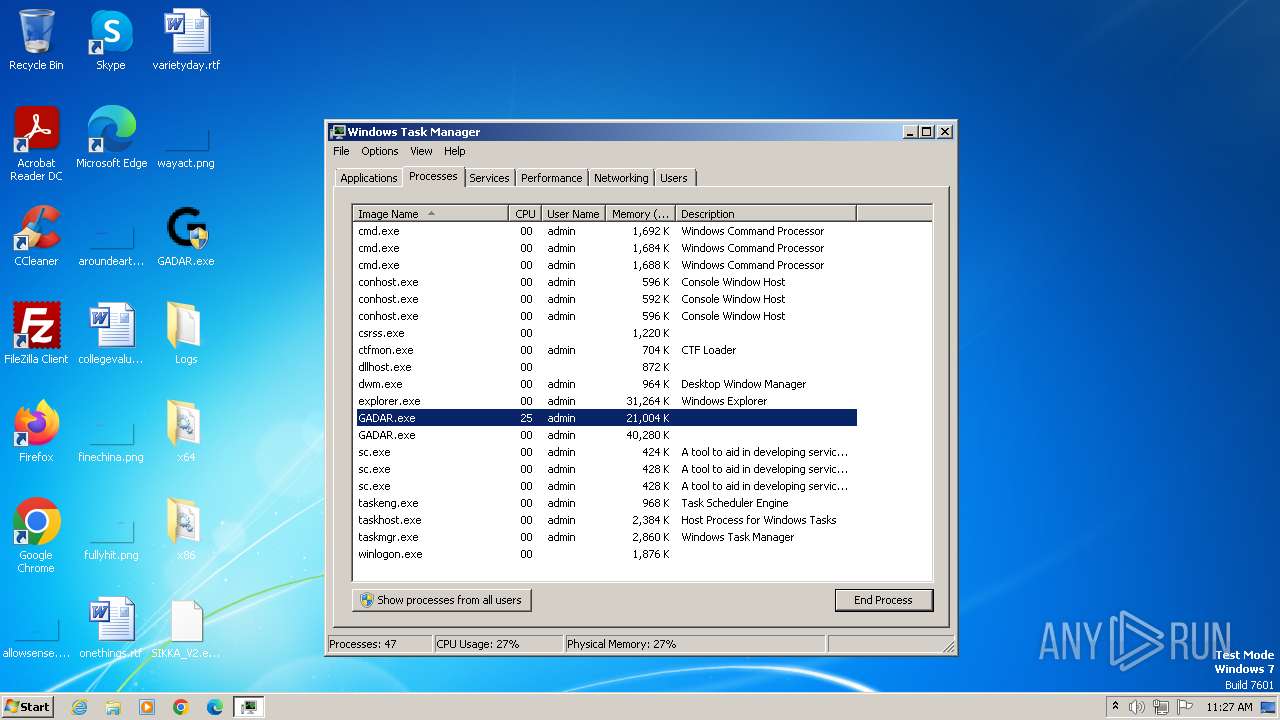Select the taskeng.exe process row

coord(606,503)
